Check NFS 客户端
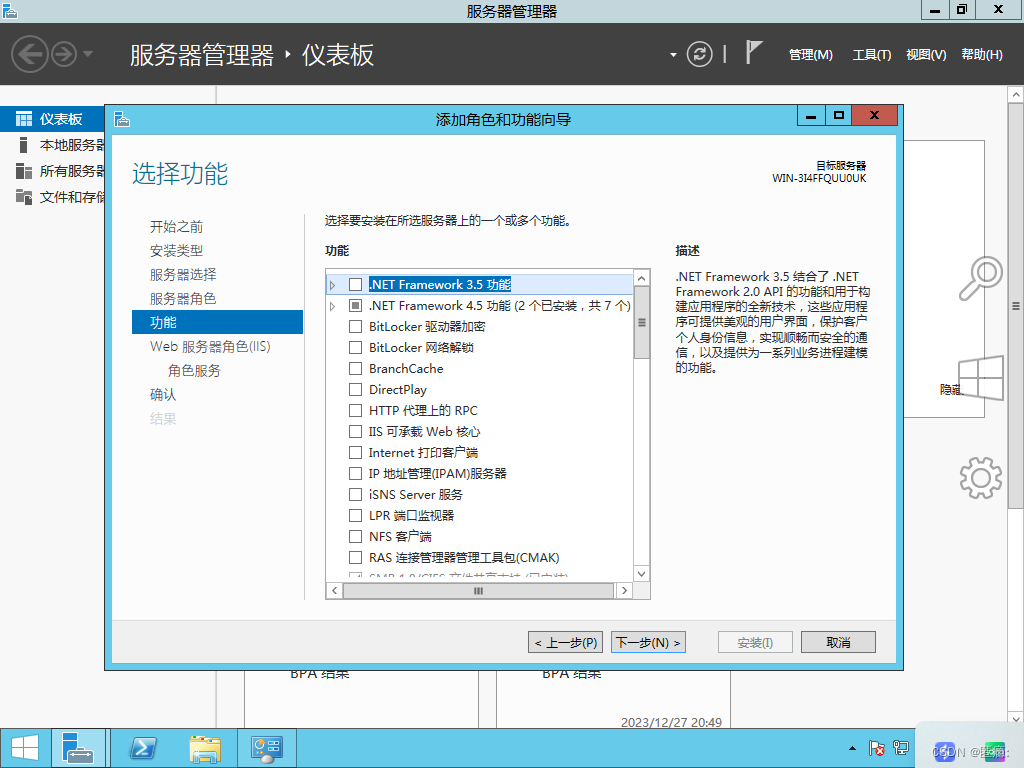Viewport: 1024px width, 768px height. coord(355,537)
